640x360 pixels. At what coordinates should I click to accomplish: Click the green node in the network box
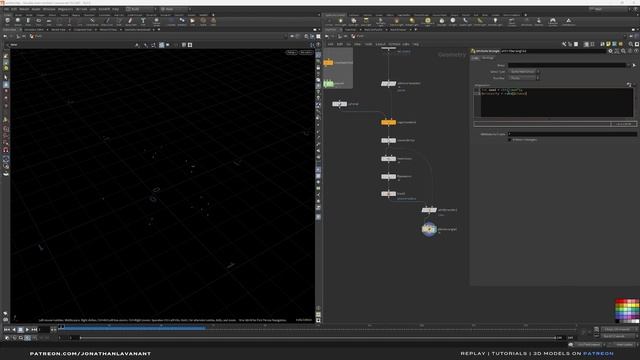click(329, 83)
